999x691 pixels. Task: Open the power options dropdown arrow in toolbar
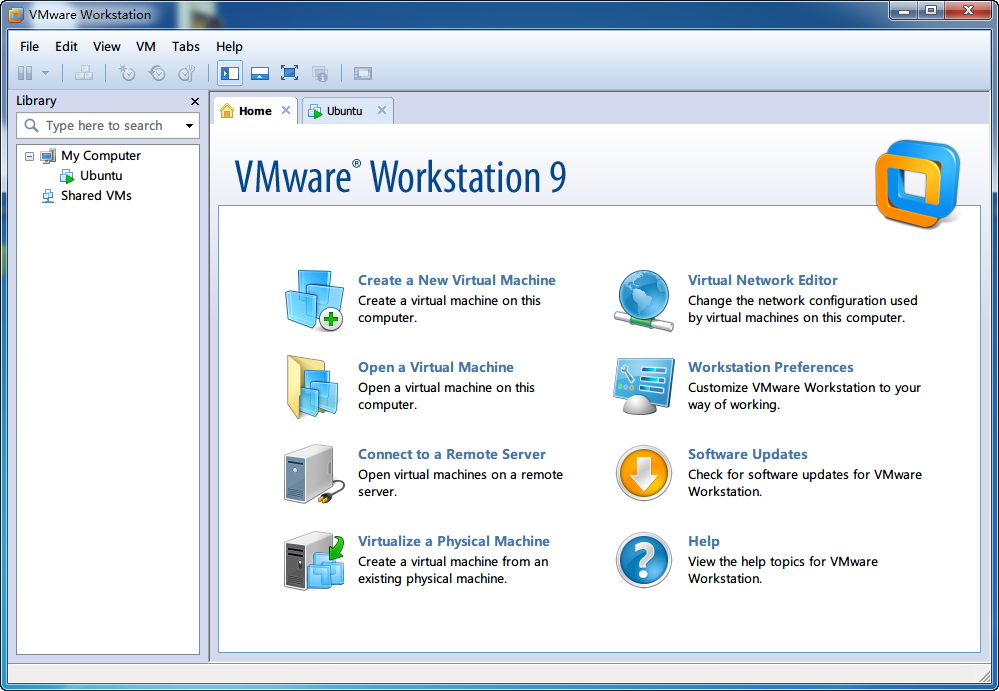(45, 73)
